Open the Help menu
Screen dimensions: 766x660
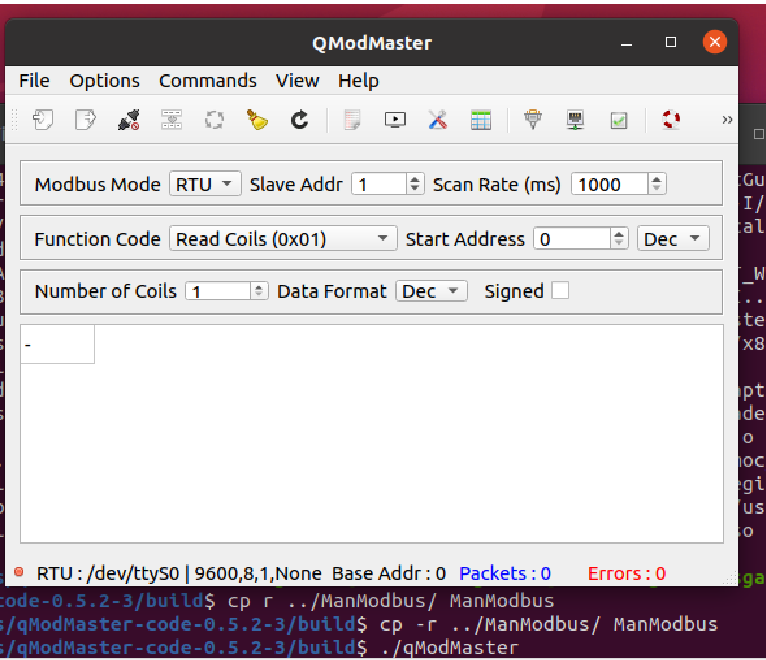point(358,81)
